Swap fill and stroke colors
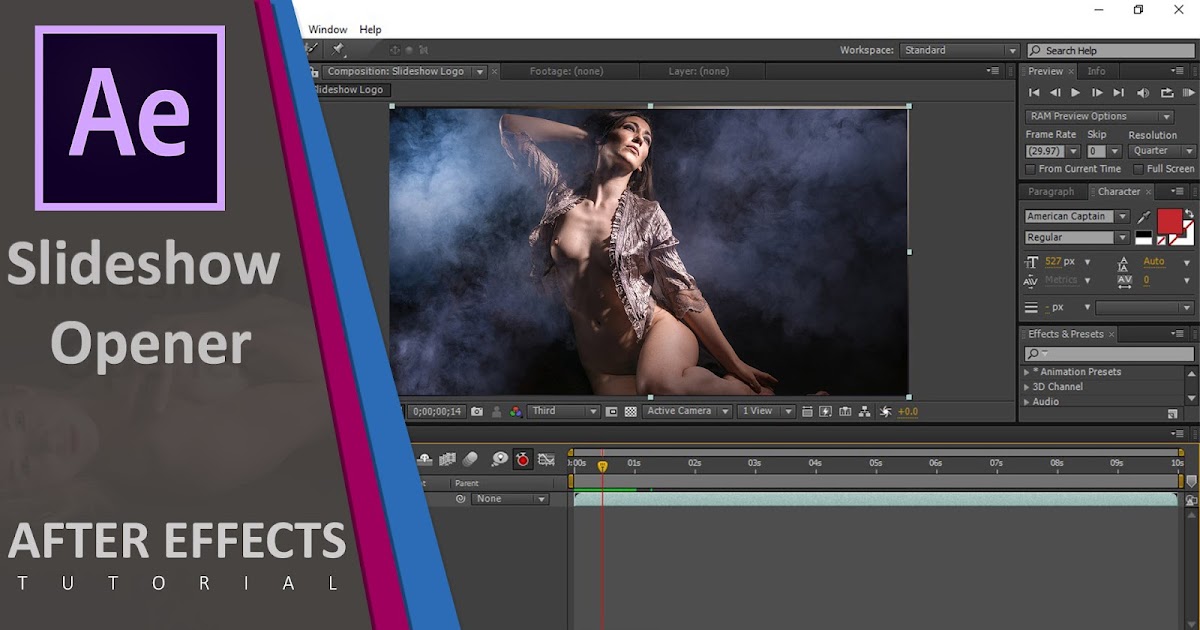This screenshot has height=630, width=1200. (x=1188, y=213)
